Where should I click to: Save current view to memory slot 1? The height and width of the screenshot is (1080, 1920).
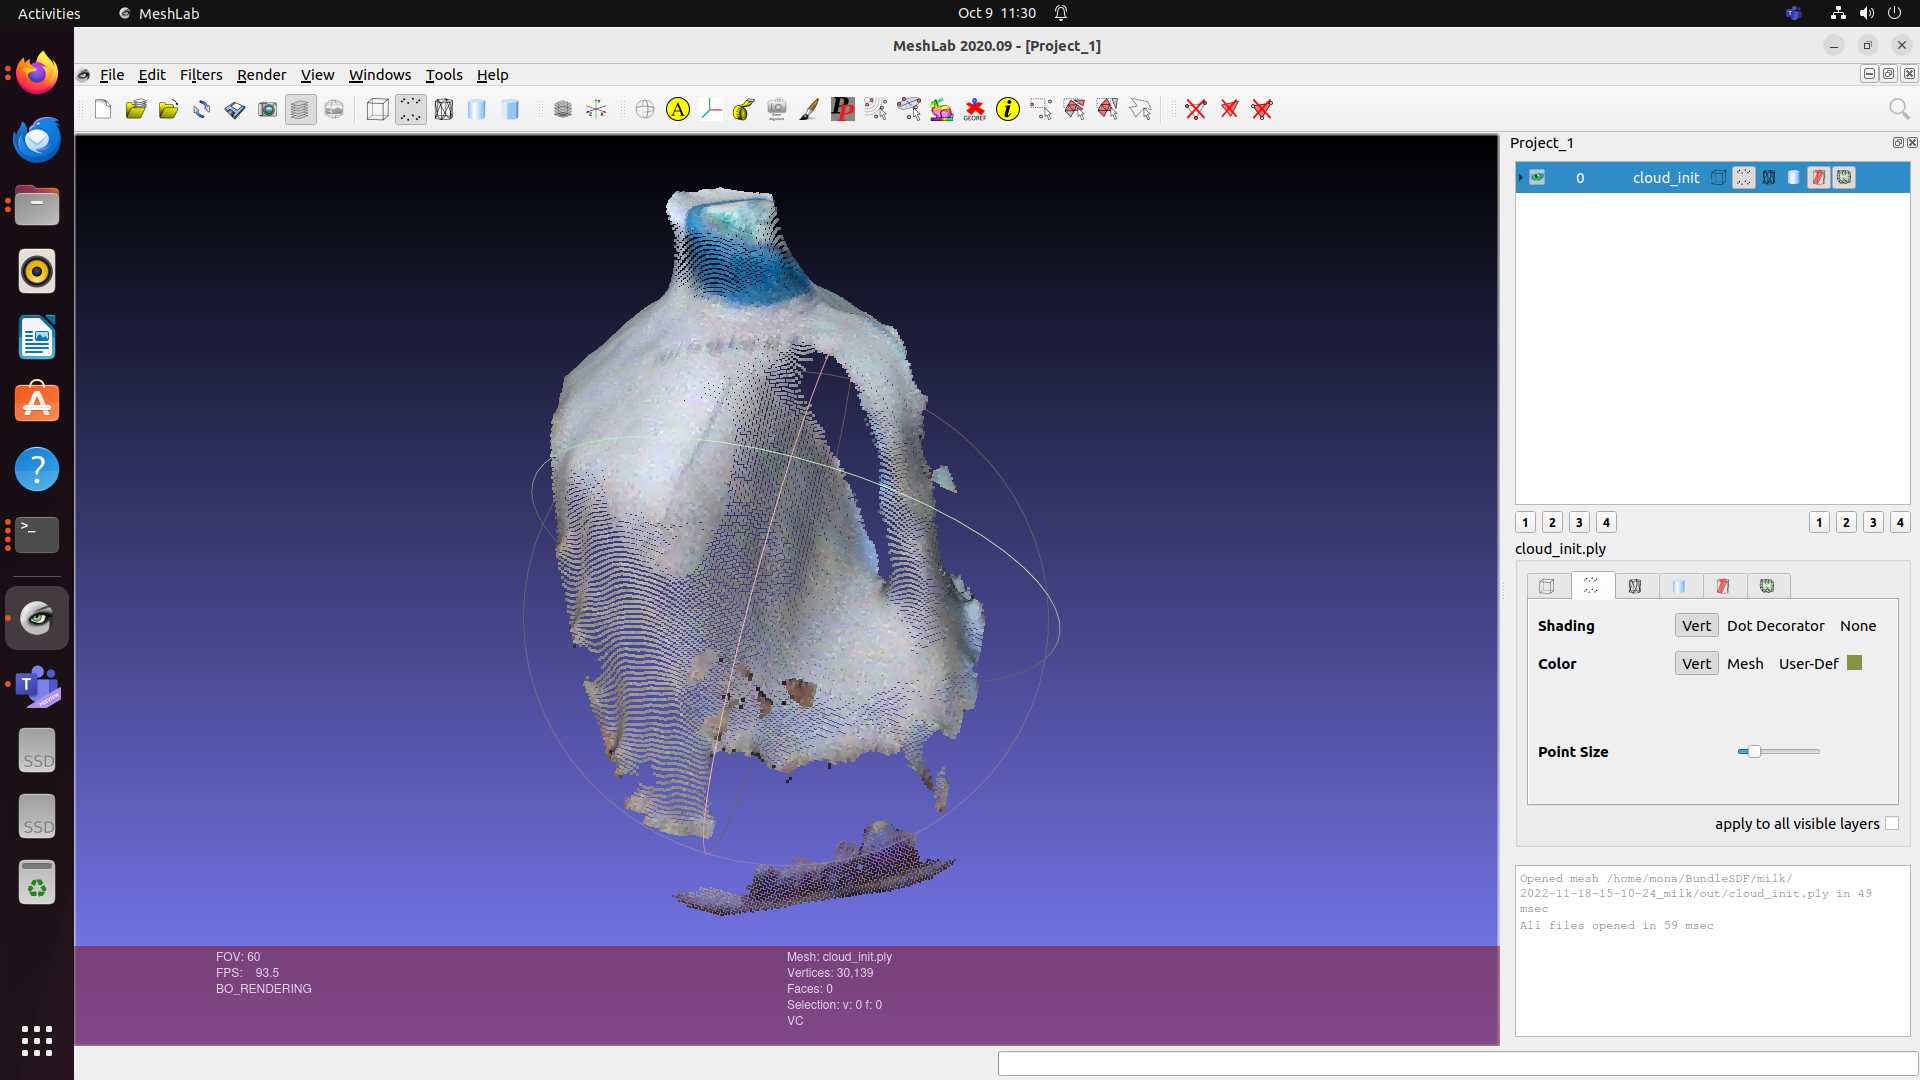1525,522
